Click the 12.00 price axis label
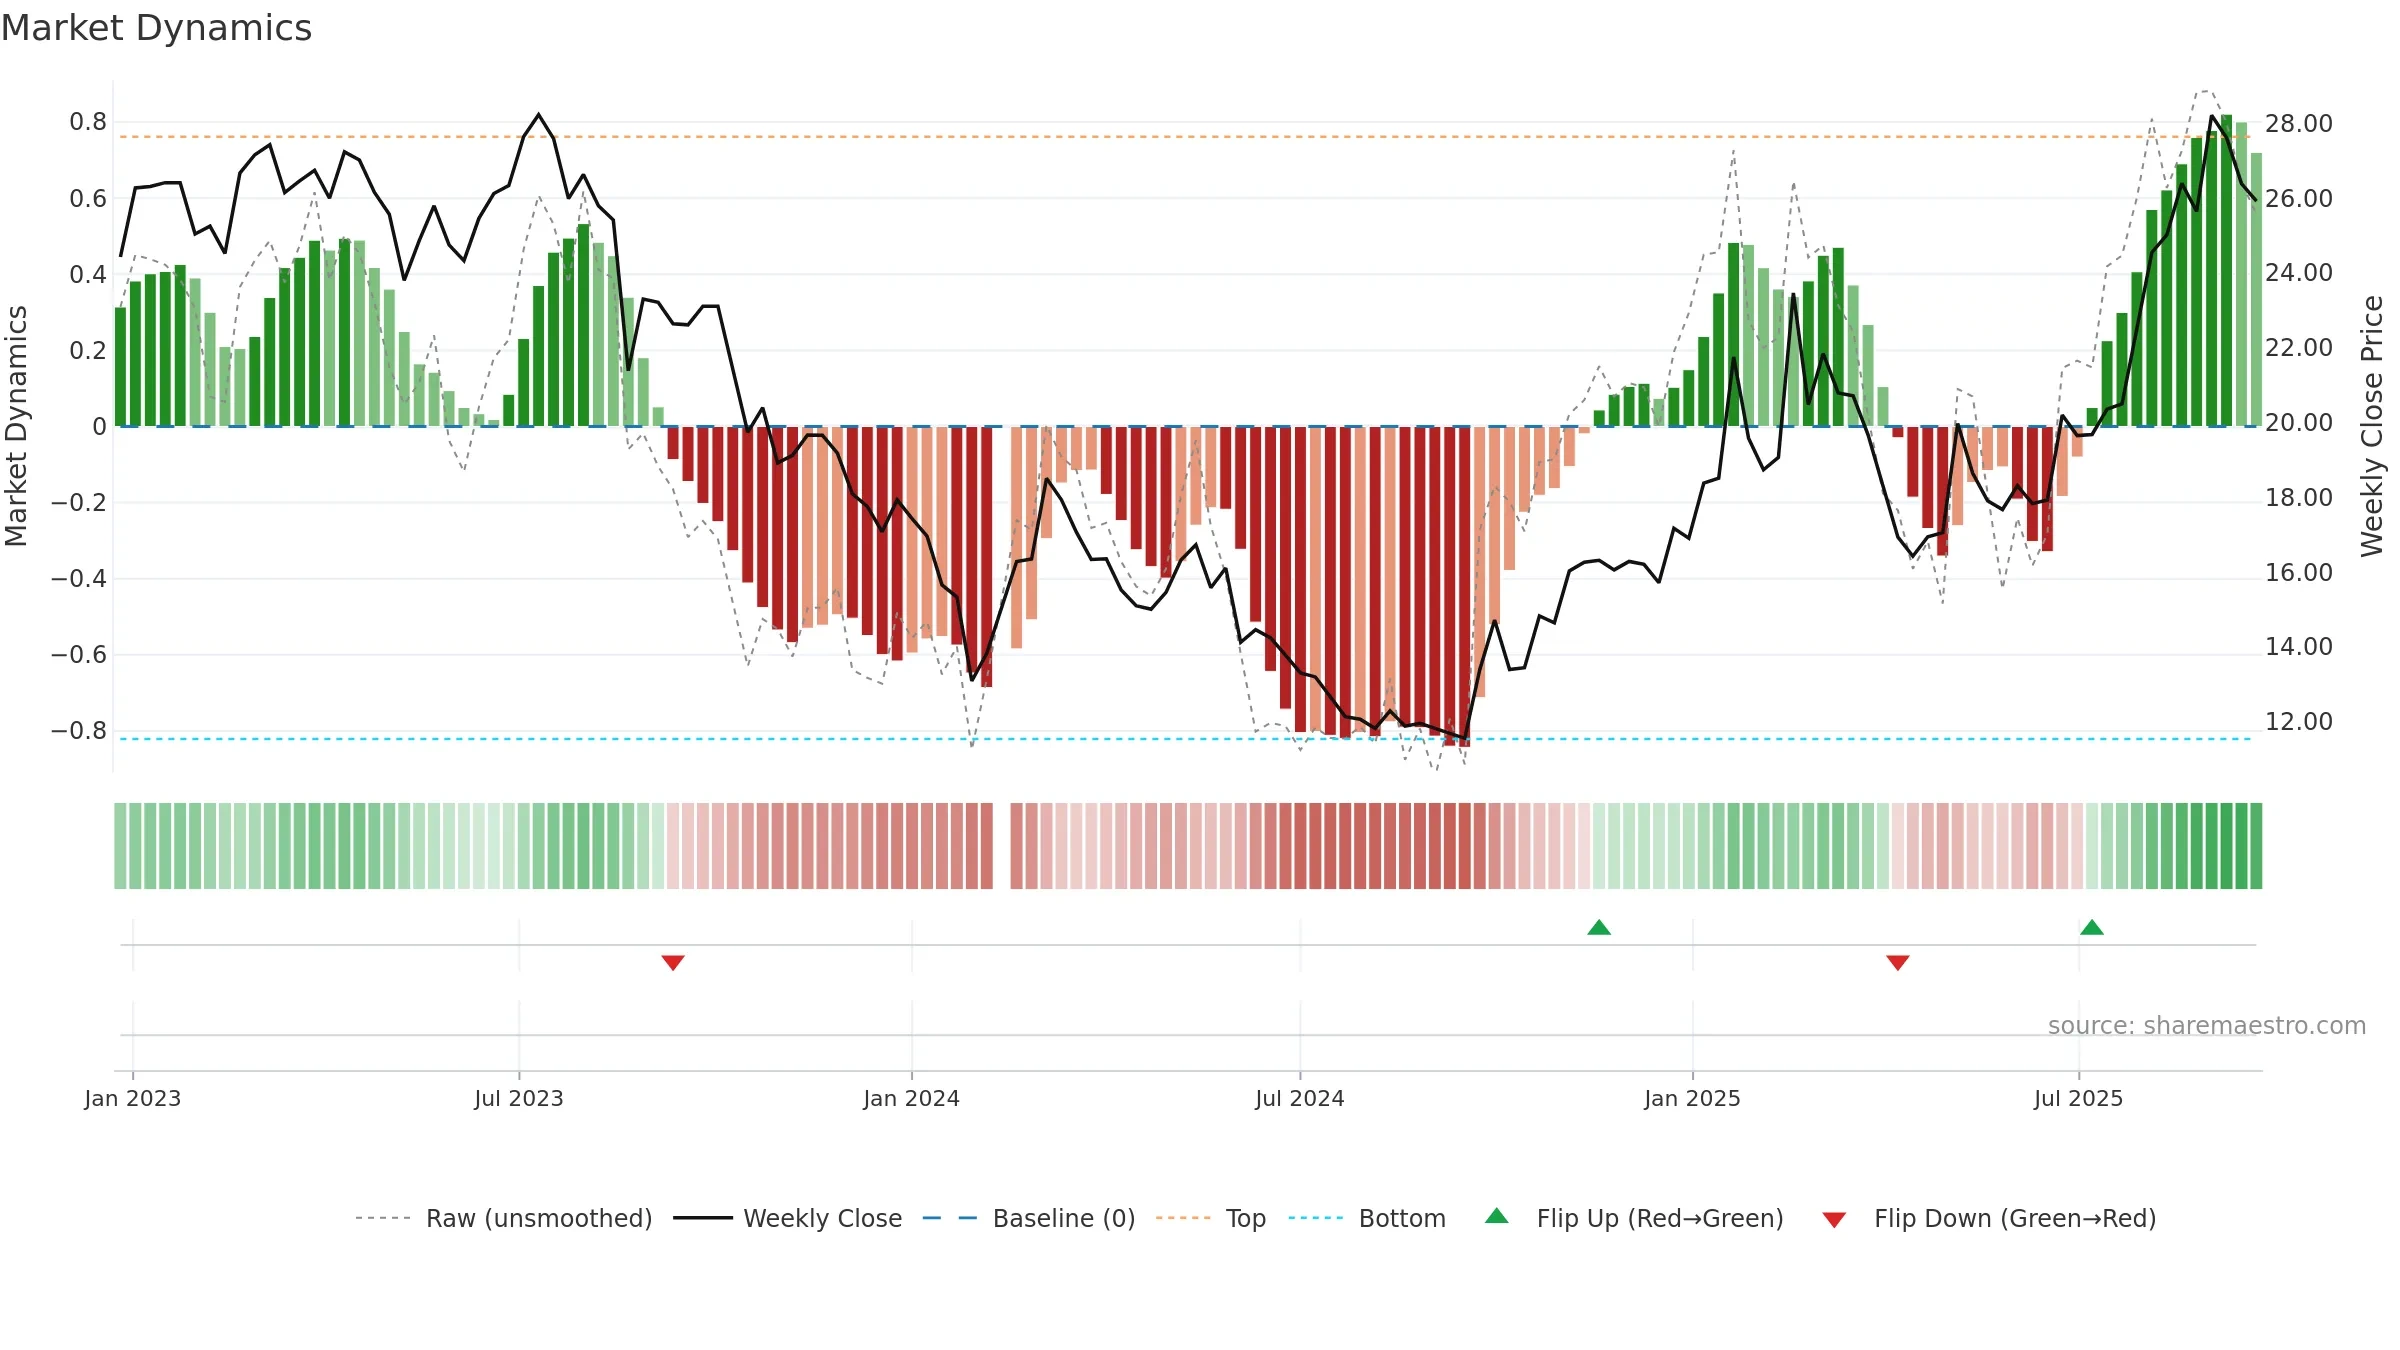The width and height of the screenshot is (2400, 1350). click(2299, 722)
